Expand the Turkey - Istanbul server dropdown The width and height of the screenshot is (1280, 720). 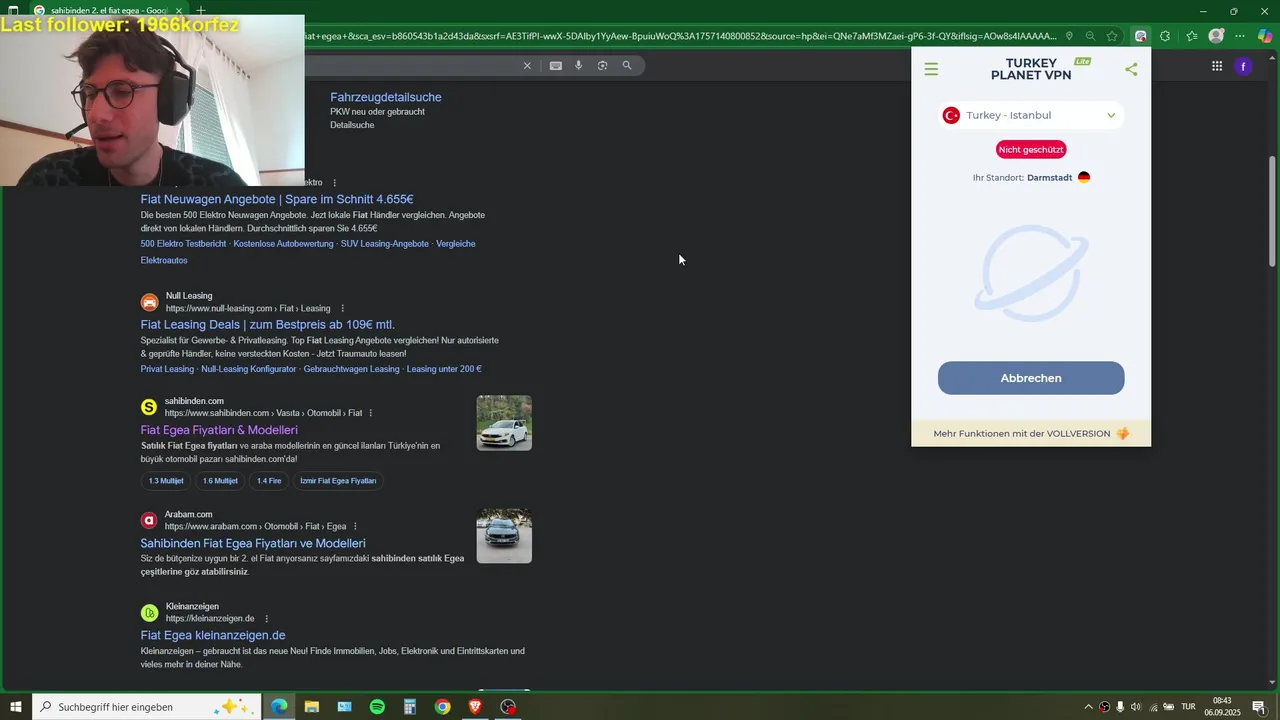coord(1031,115)
